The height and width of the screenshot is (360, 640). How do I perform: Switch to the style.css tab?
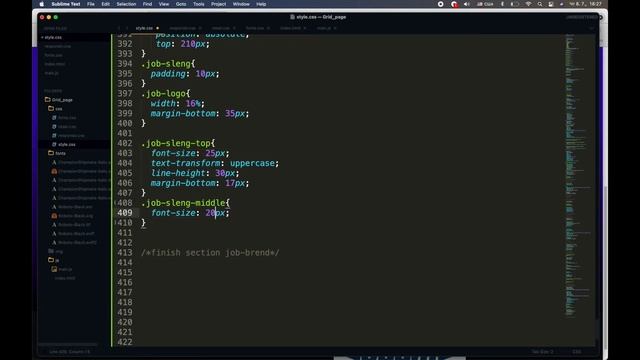point(144,28)
